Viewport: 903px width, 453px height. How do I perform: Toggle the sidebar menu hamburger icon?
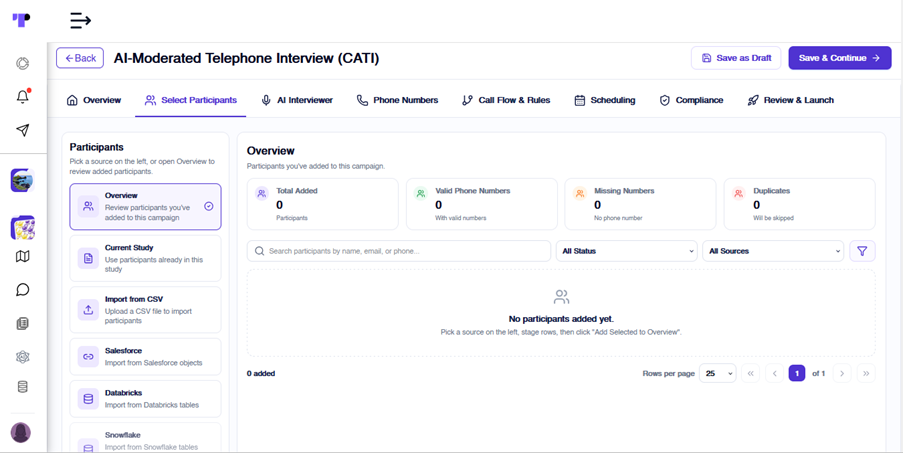(81, 21)
